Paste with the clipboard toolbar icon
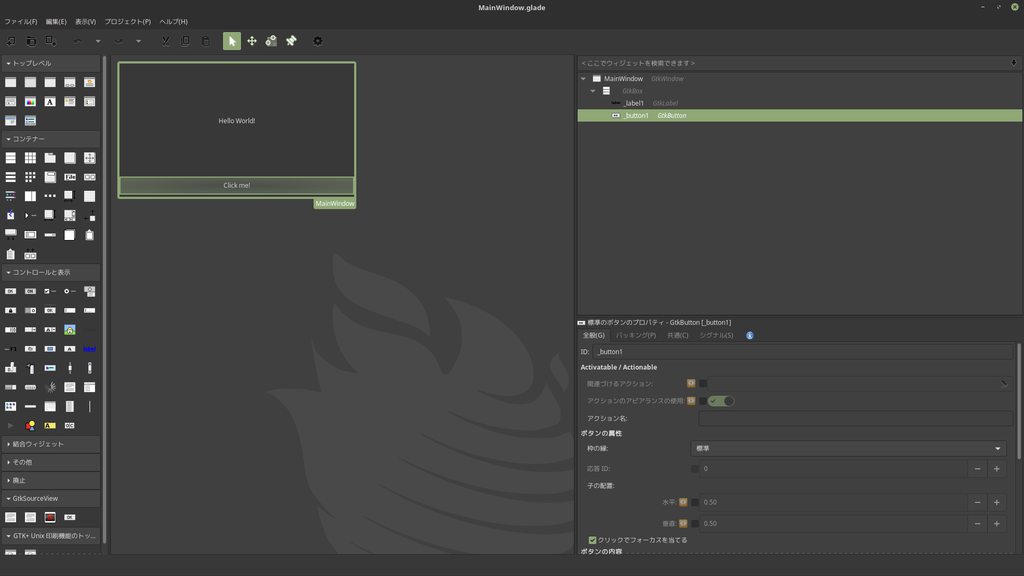The height and width of the screenshot is (576, 1024). click(206, 41)
